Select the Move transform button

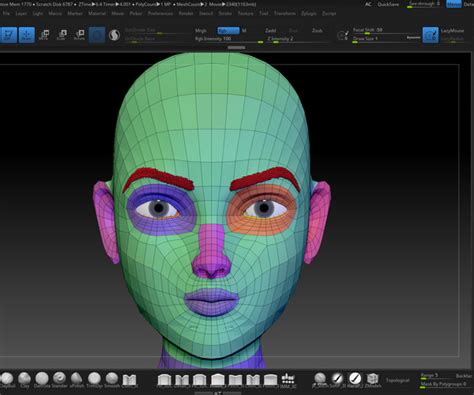(x=44, y=35)
